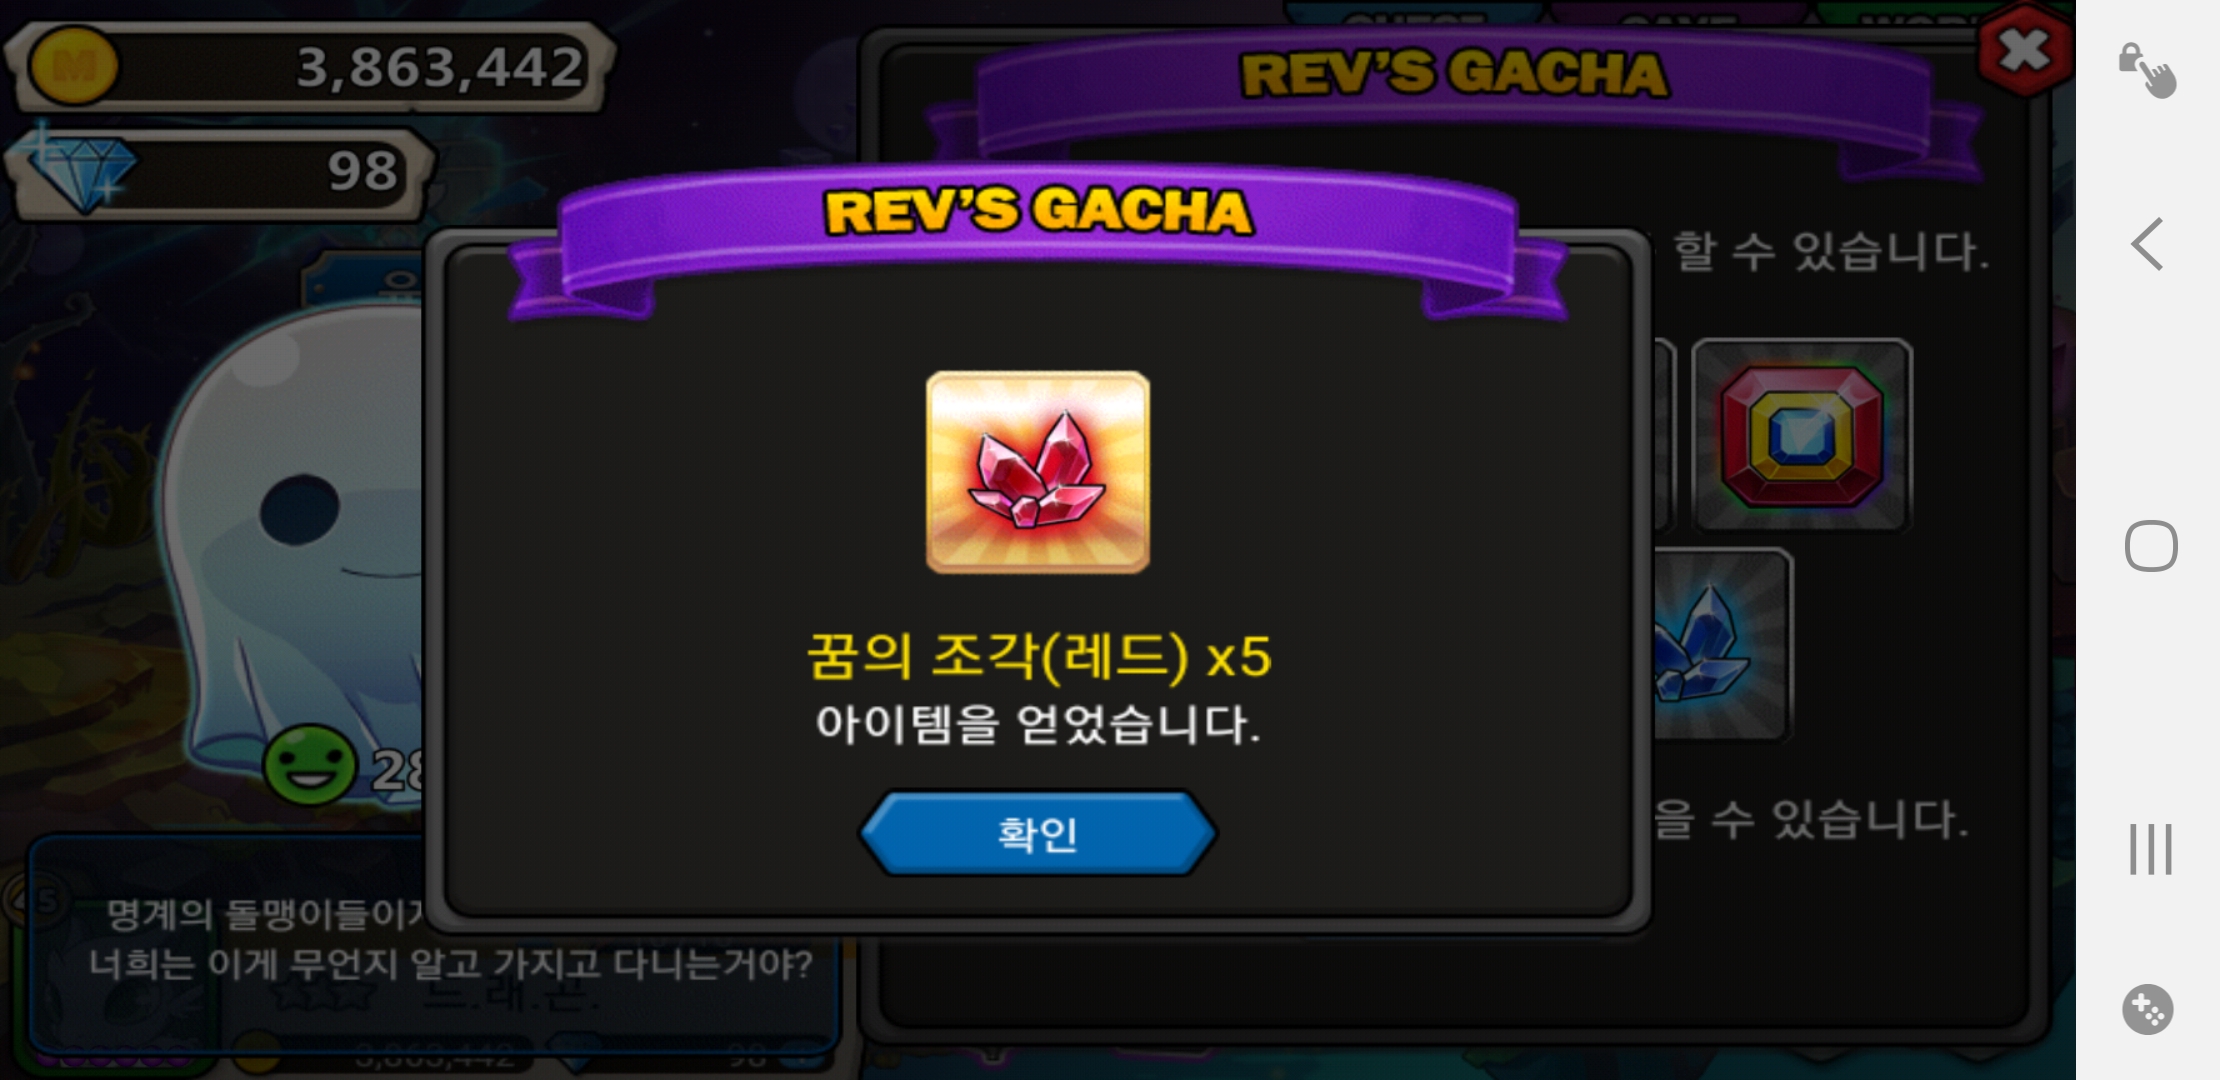Tap the Android home button
Image resolution: width=2220 pixels, height=1080 pixels.
(2151, 546)
